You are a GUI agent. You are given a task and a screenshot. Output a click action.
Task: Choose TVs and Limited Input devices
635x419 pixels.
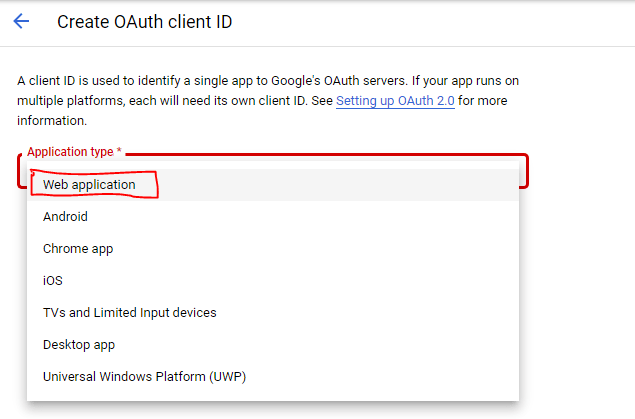coord(273,313)
